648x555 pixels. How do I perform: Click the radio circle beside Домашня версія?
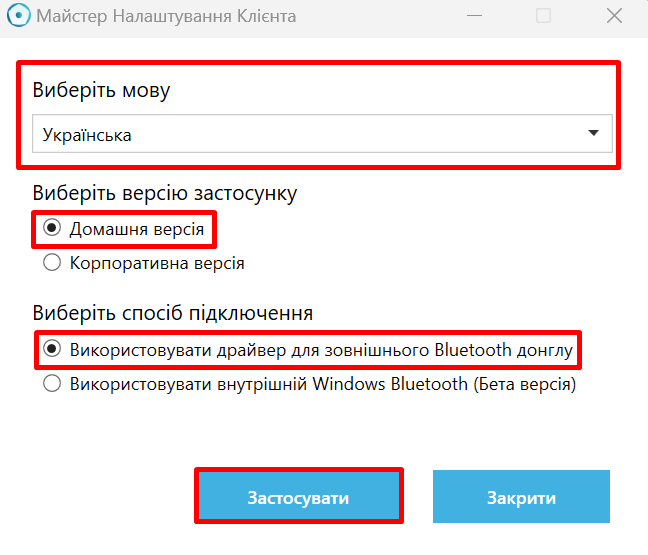[52, 229]
